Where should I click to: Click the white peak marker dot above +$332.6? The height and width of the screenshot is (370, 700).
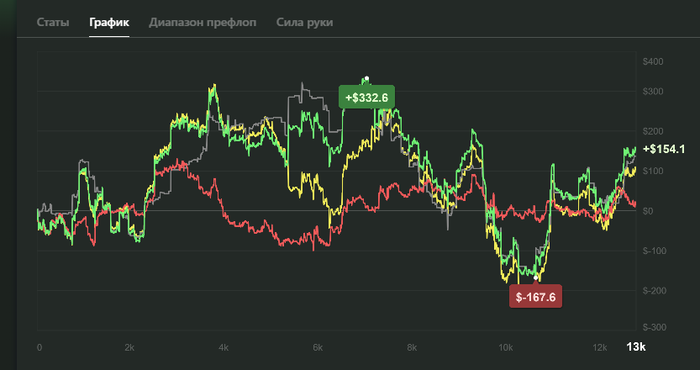[x=367, y=78]
